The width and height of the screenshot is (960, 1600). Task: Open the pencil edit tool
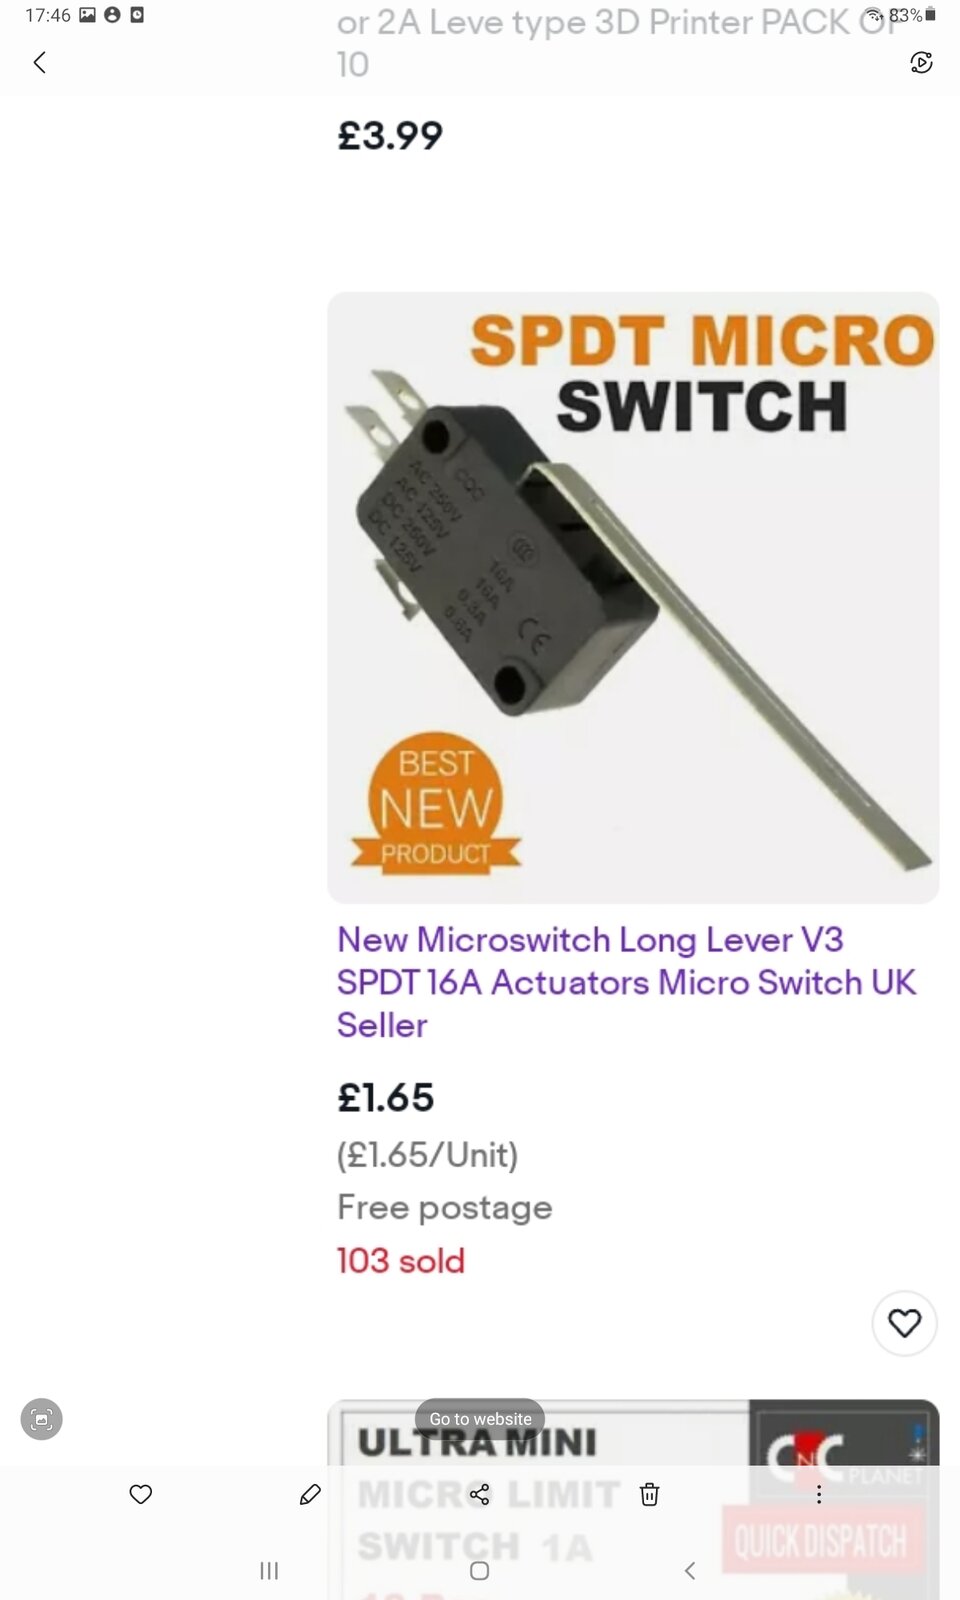[x=310, y=1494]
